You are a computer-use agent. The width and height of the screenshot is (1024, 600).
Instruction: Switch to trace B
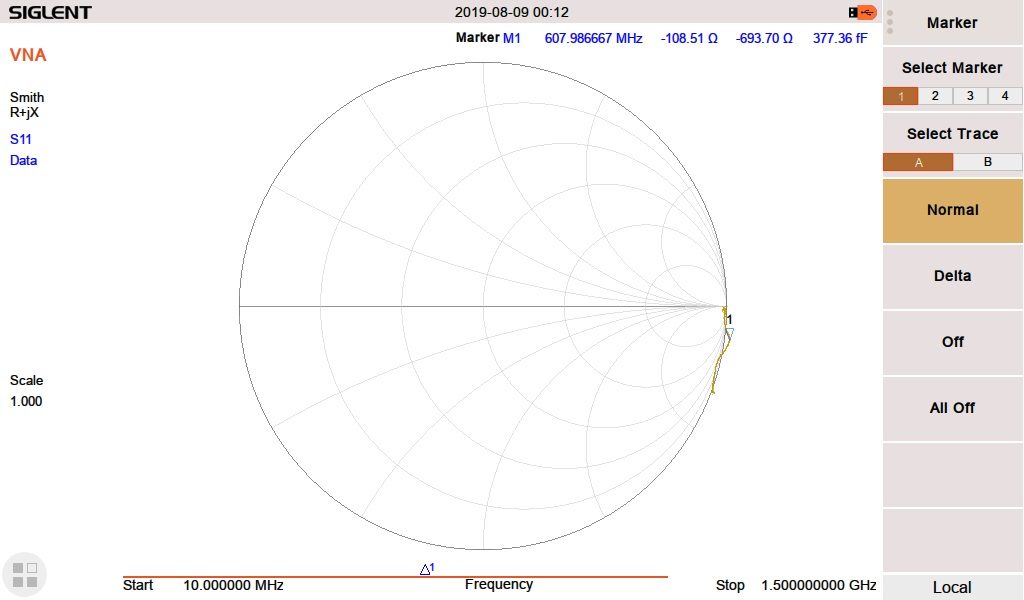pos(987,162)
